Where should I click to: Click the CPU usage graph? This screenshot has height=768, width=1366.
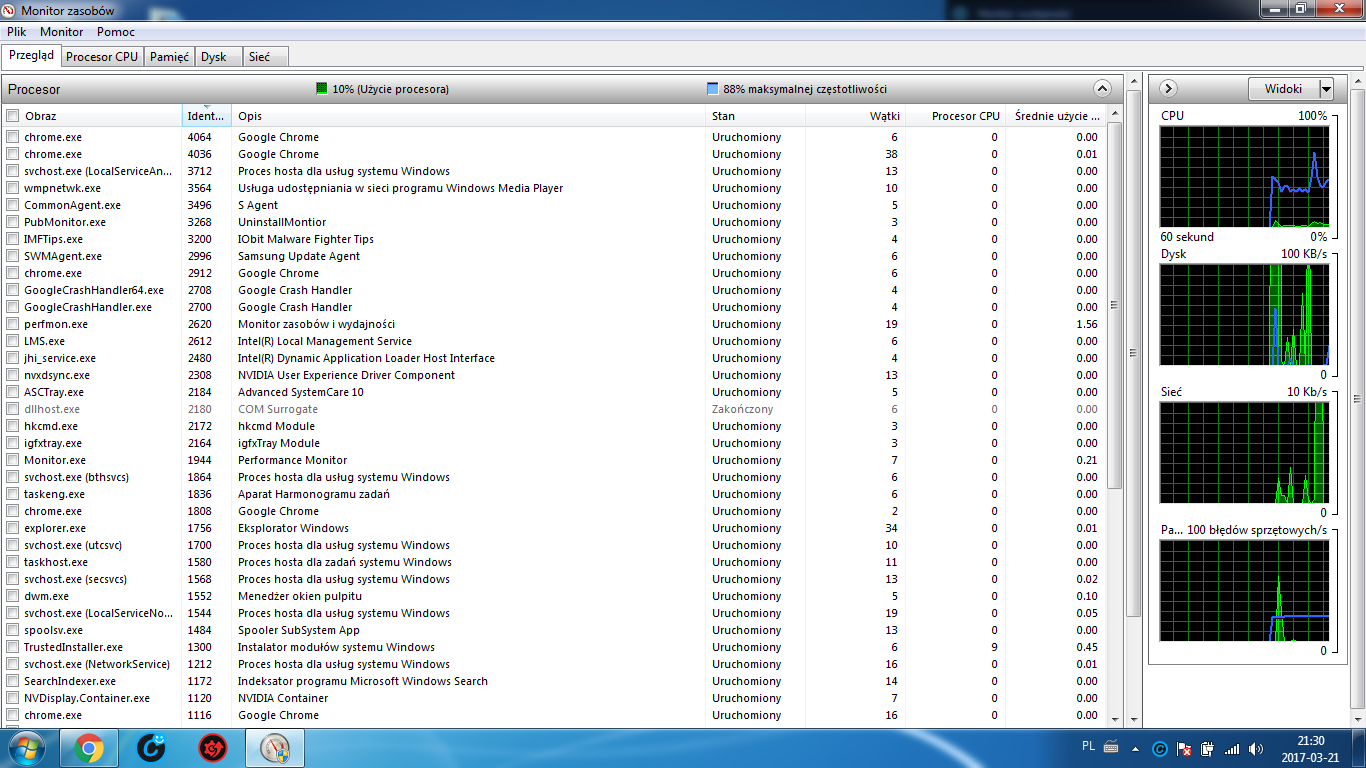(x=1244, y=175)
